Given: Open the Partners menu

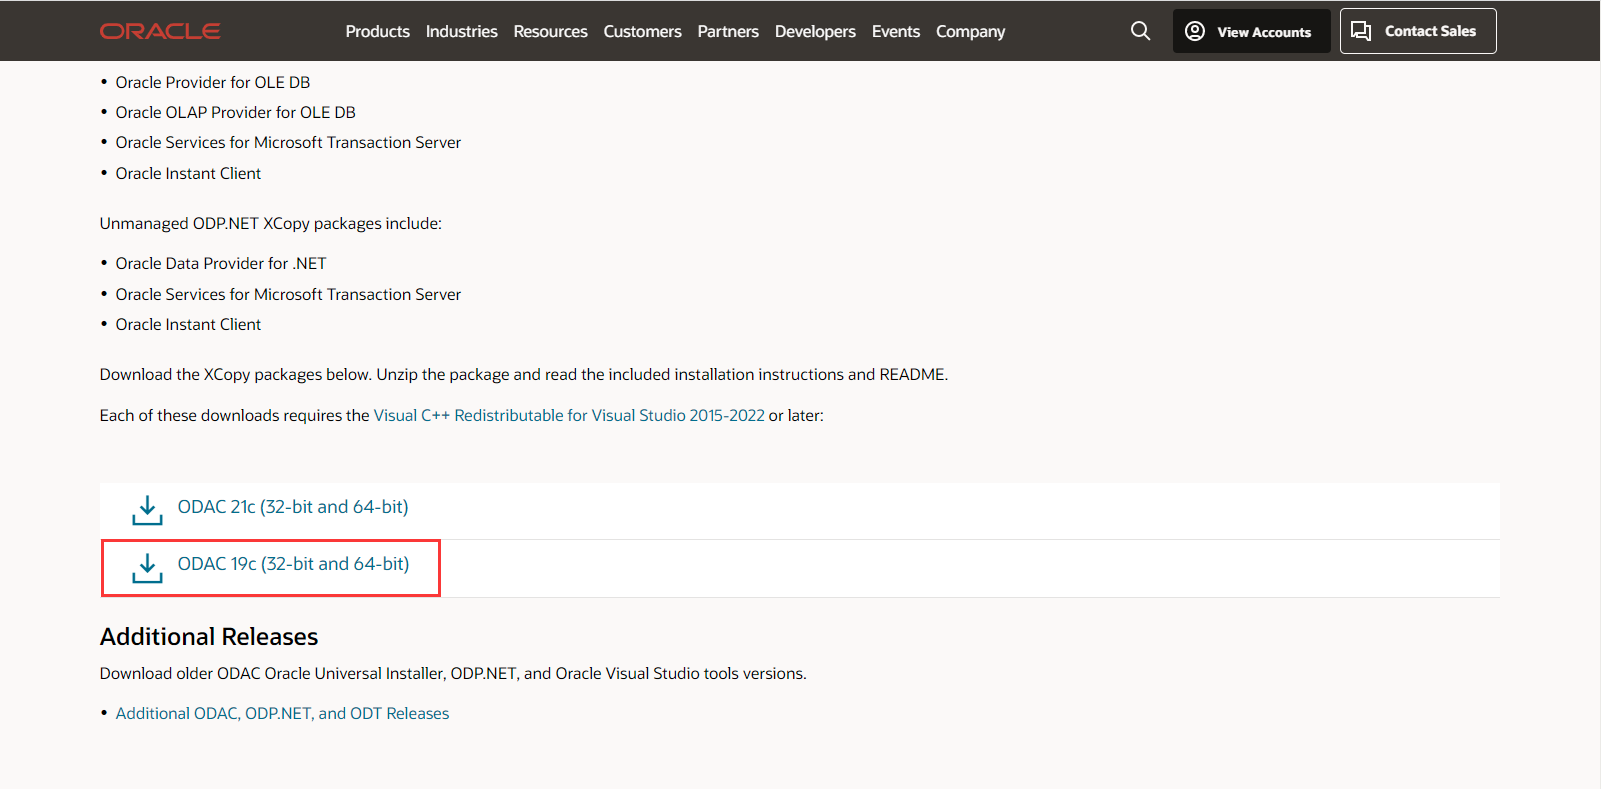Looking at the screenshot, I should click(728, 31).
